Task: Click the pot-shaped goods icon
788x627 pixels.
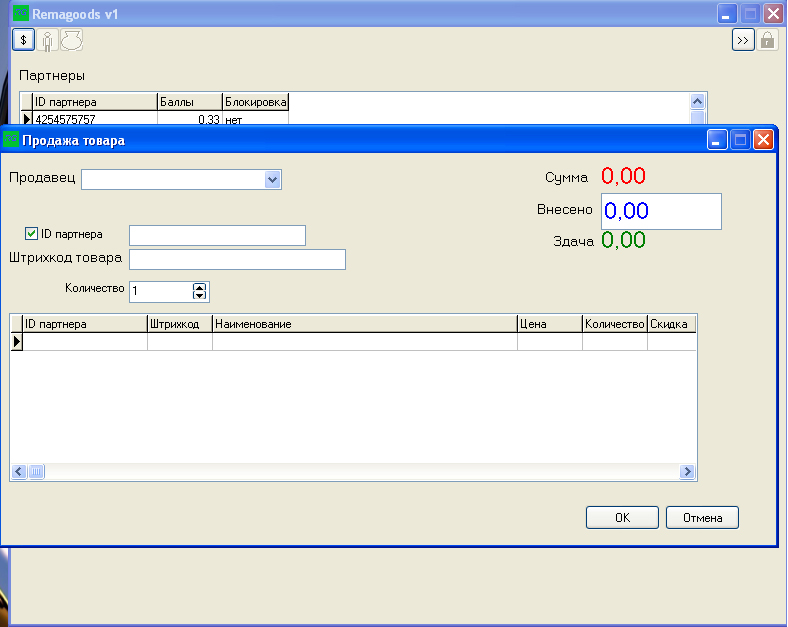Action: point(71,40)
